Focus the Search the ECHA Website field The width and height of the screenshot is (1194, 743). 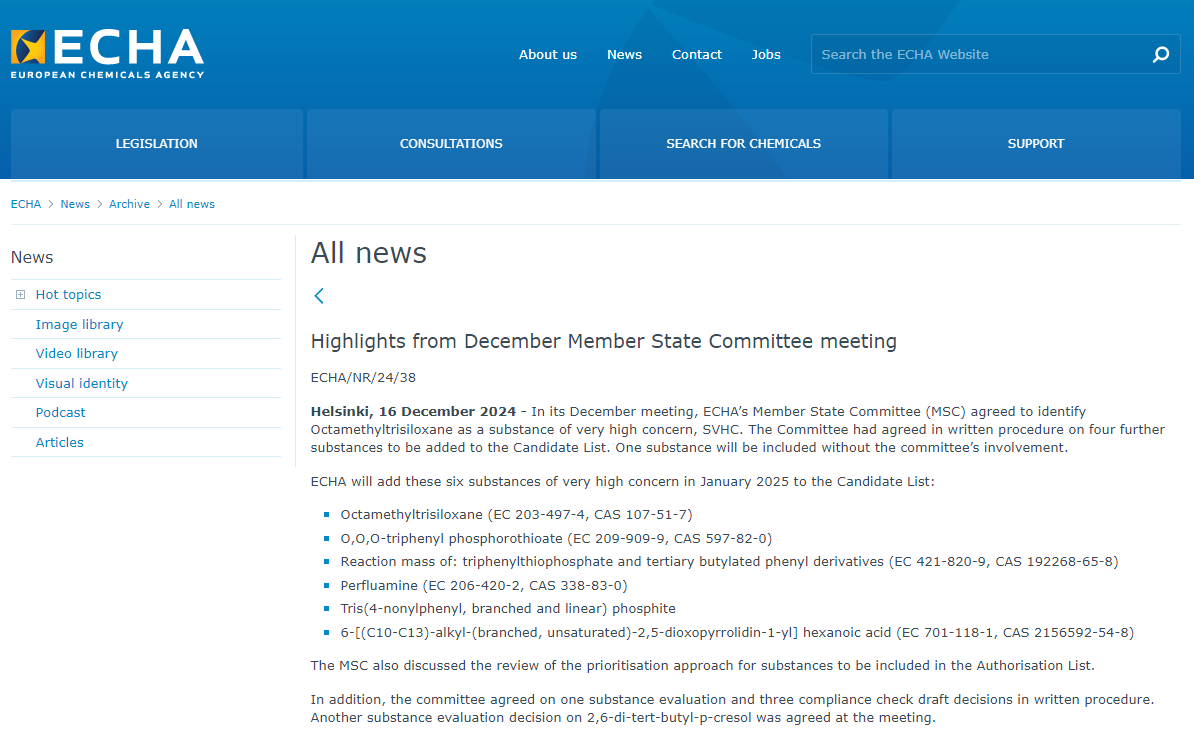(975, 55)
